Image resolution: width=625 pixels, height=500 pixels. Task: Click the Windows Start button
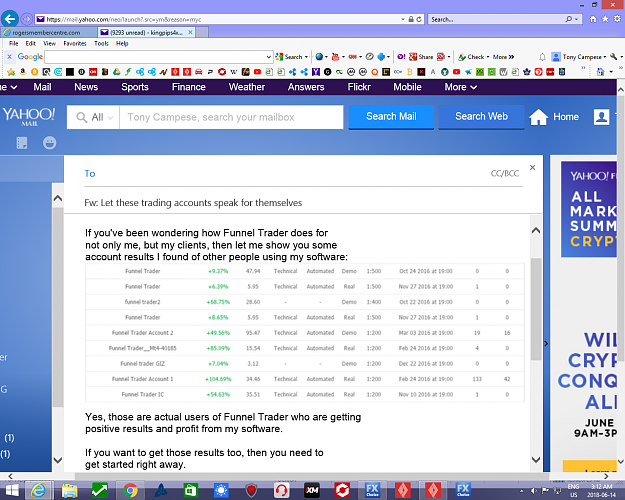point(12,490)
